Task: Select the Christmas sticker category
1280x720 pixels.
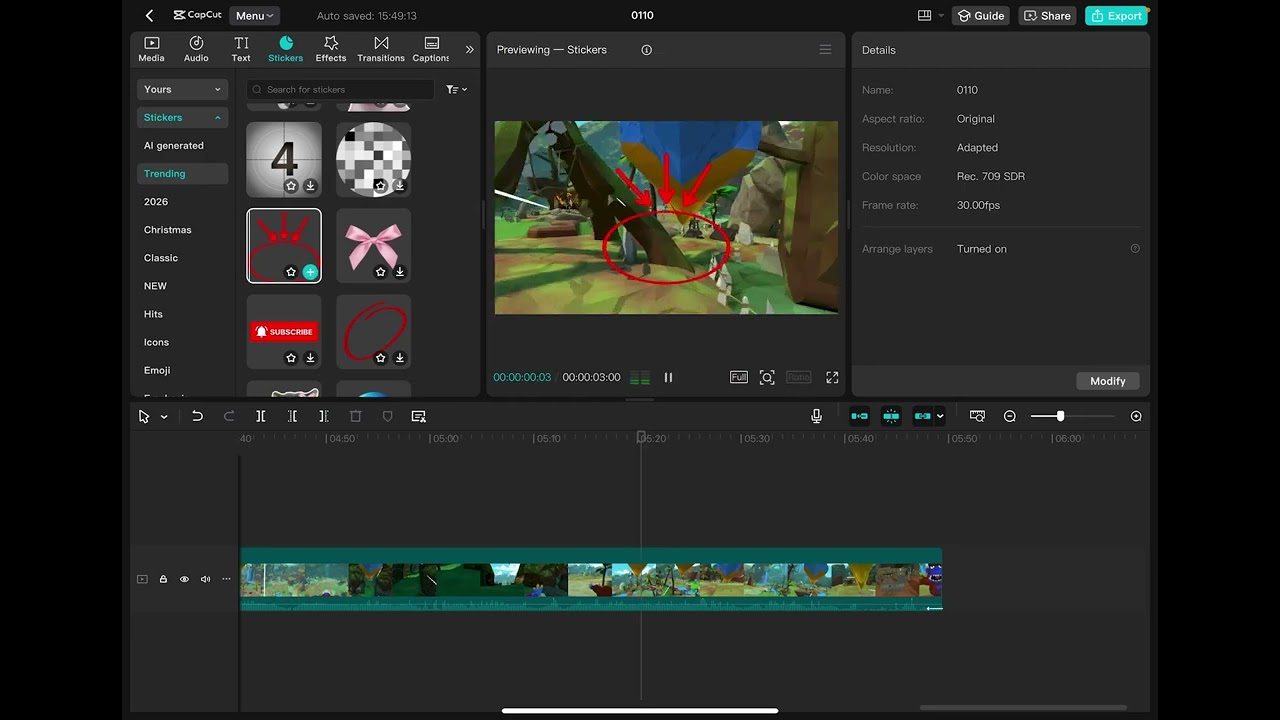Action: tap(168, 230)
